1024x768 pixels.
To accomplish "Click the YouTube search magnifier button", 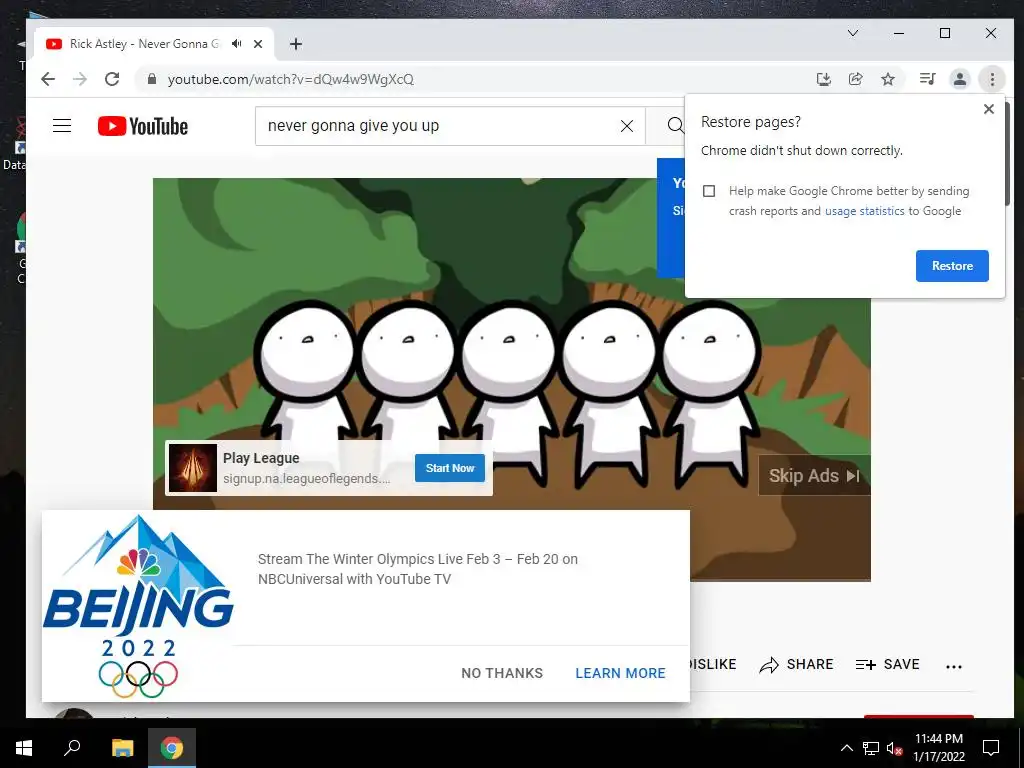I will coord(673,125).
